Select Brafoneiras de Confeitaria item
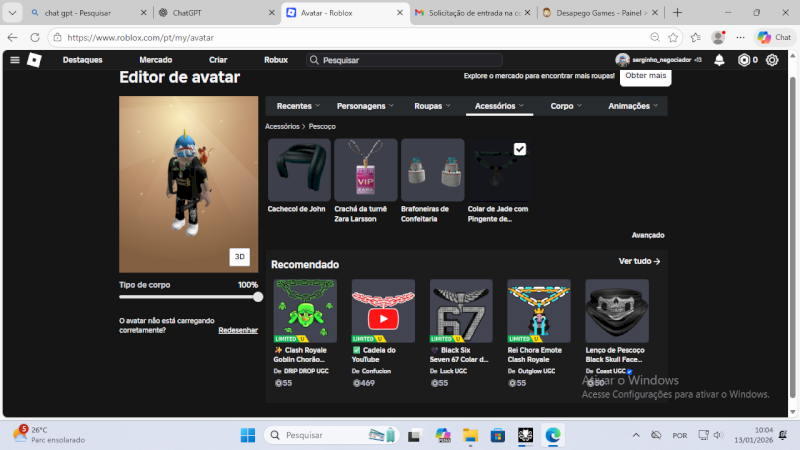 click(x=433, y=170)
